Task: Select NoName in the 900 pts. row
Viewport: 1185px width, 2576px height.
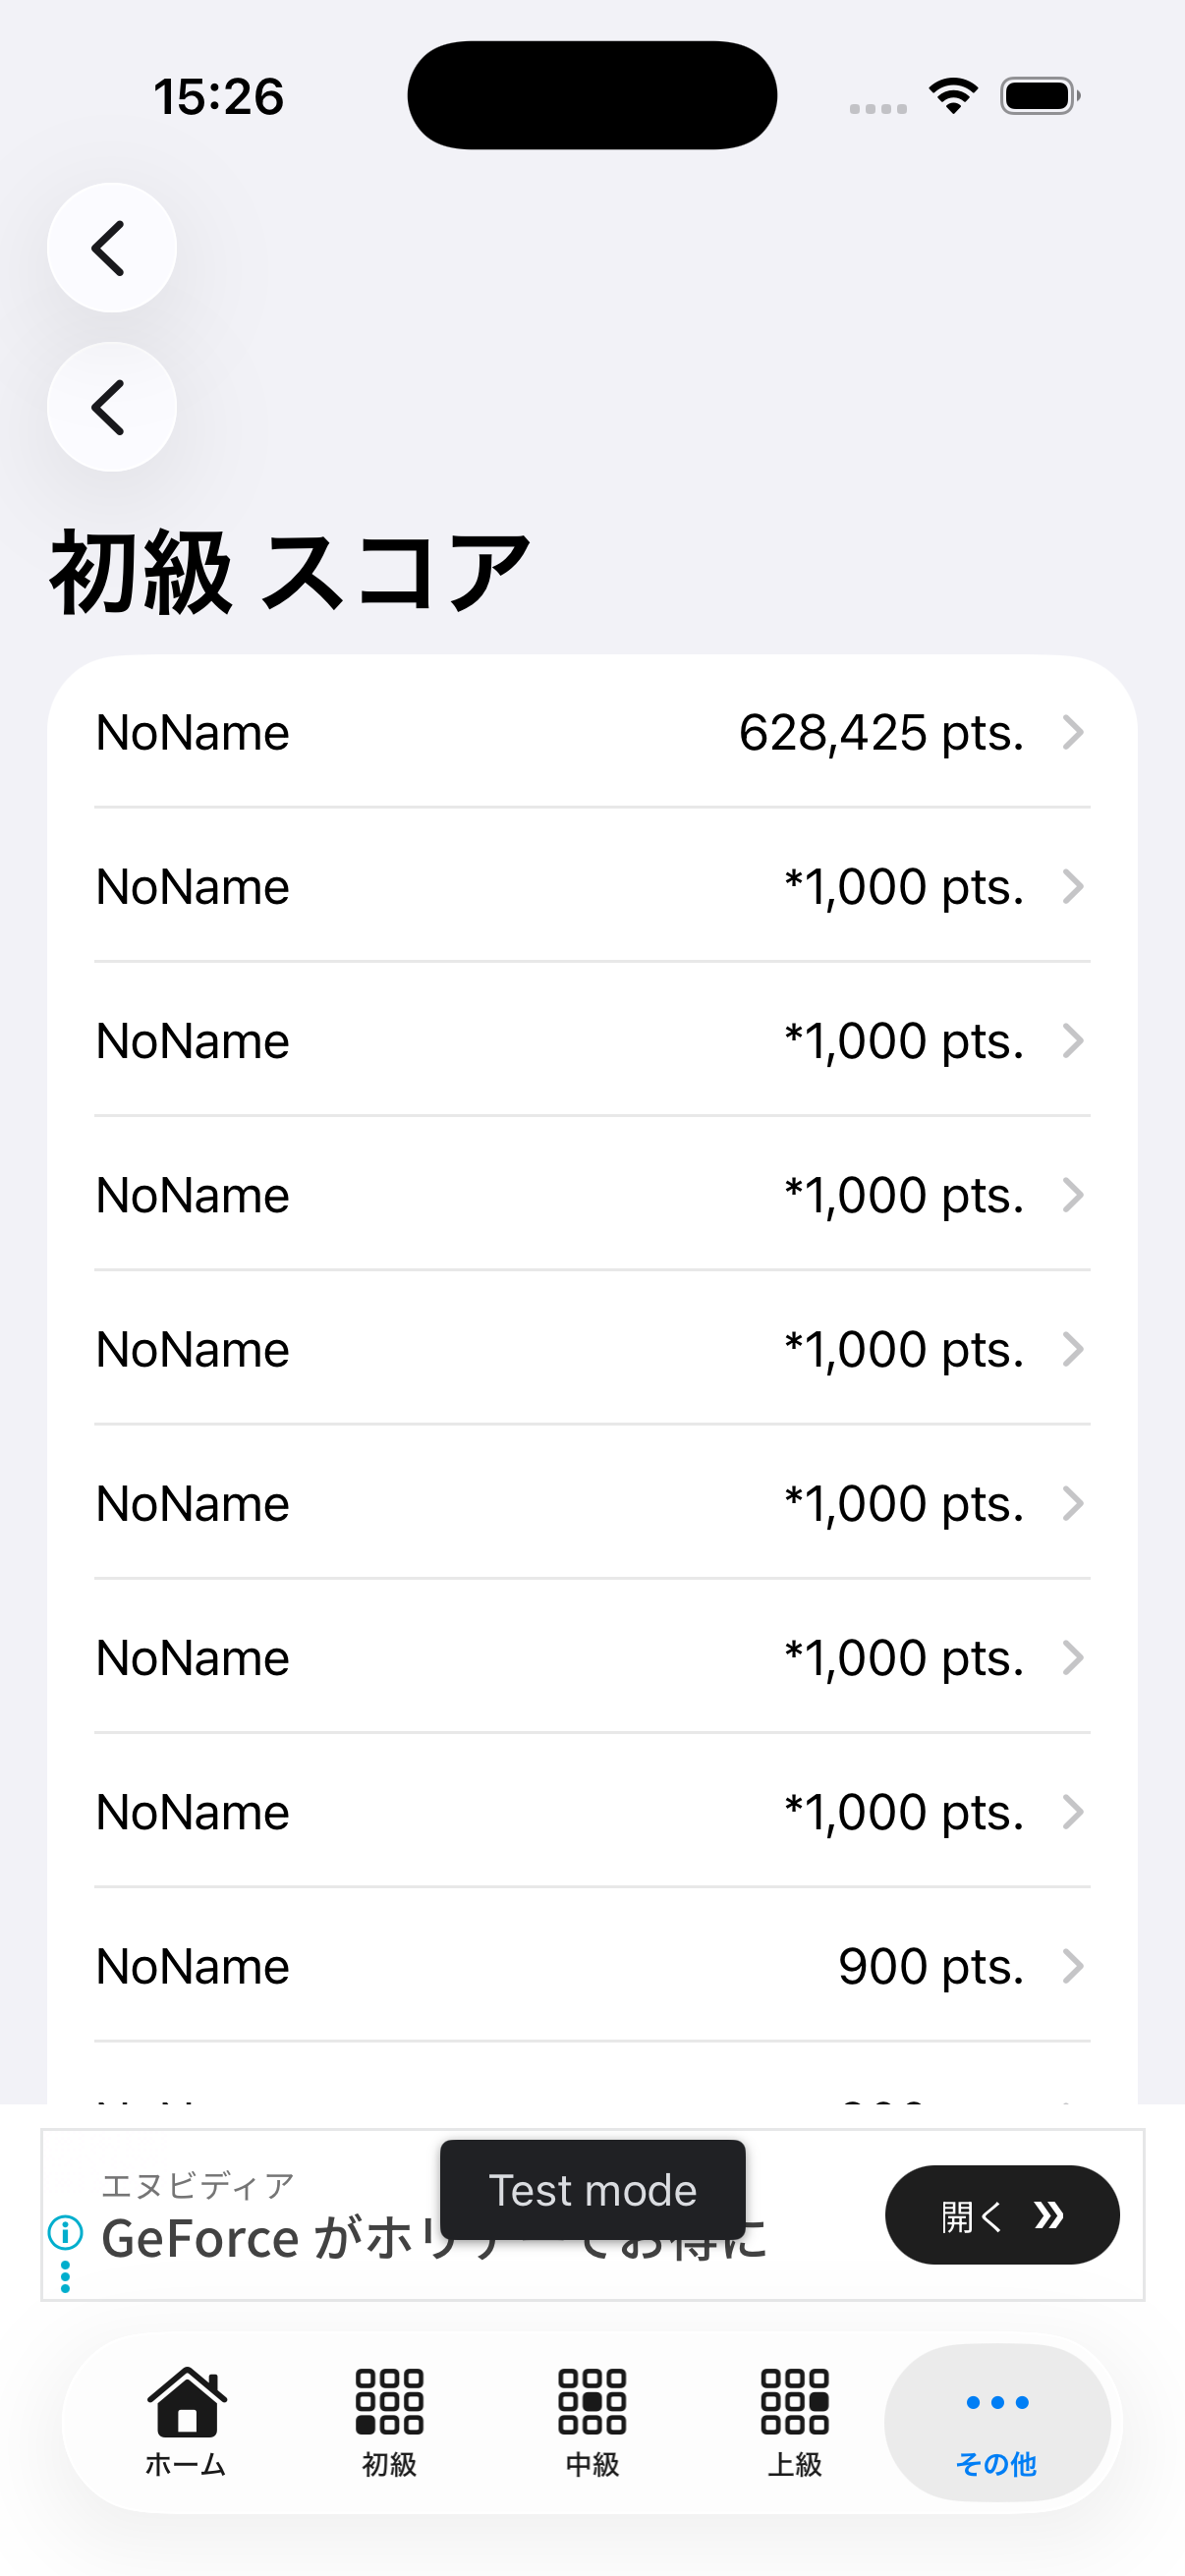Action: click(192, 1966)
